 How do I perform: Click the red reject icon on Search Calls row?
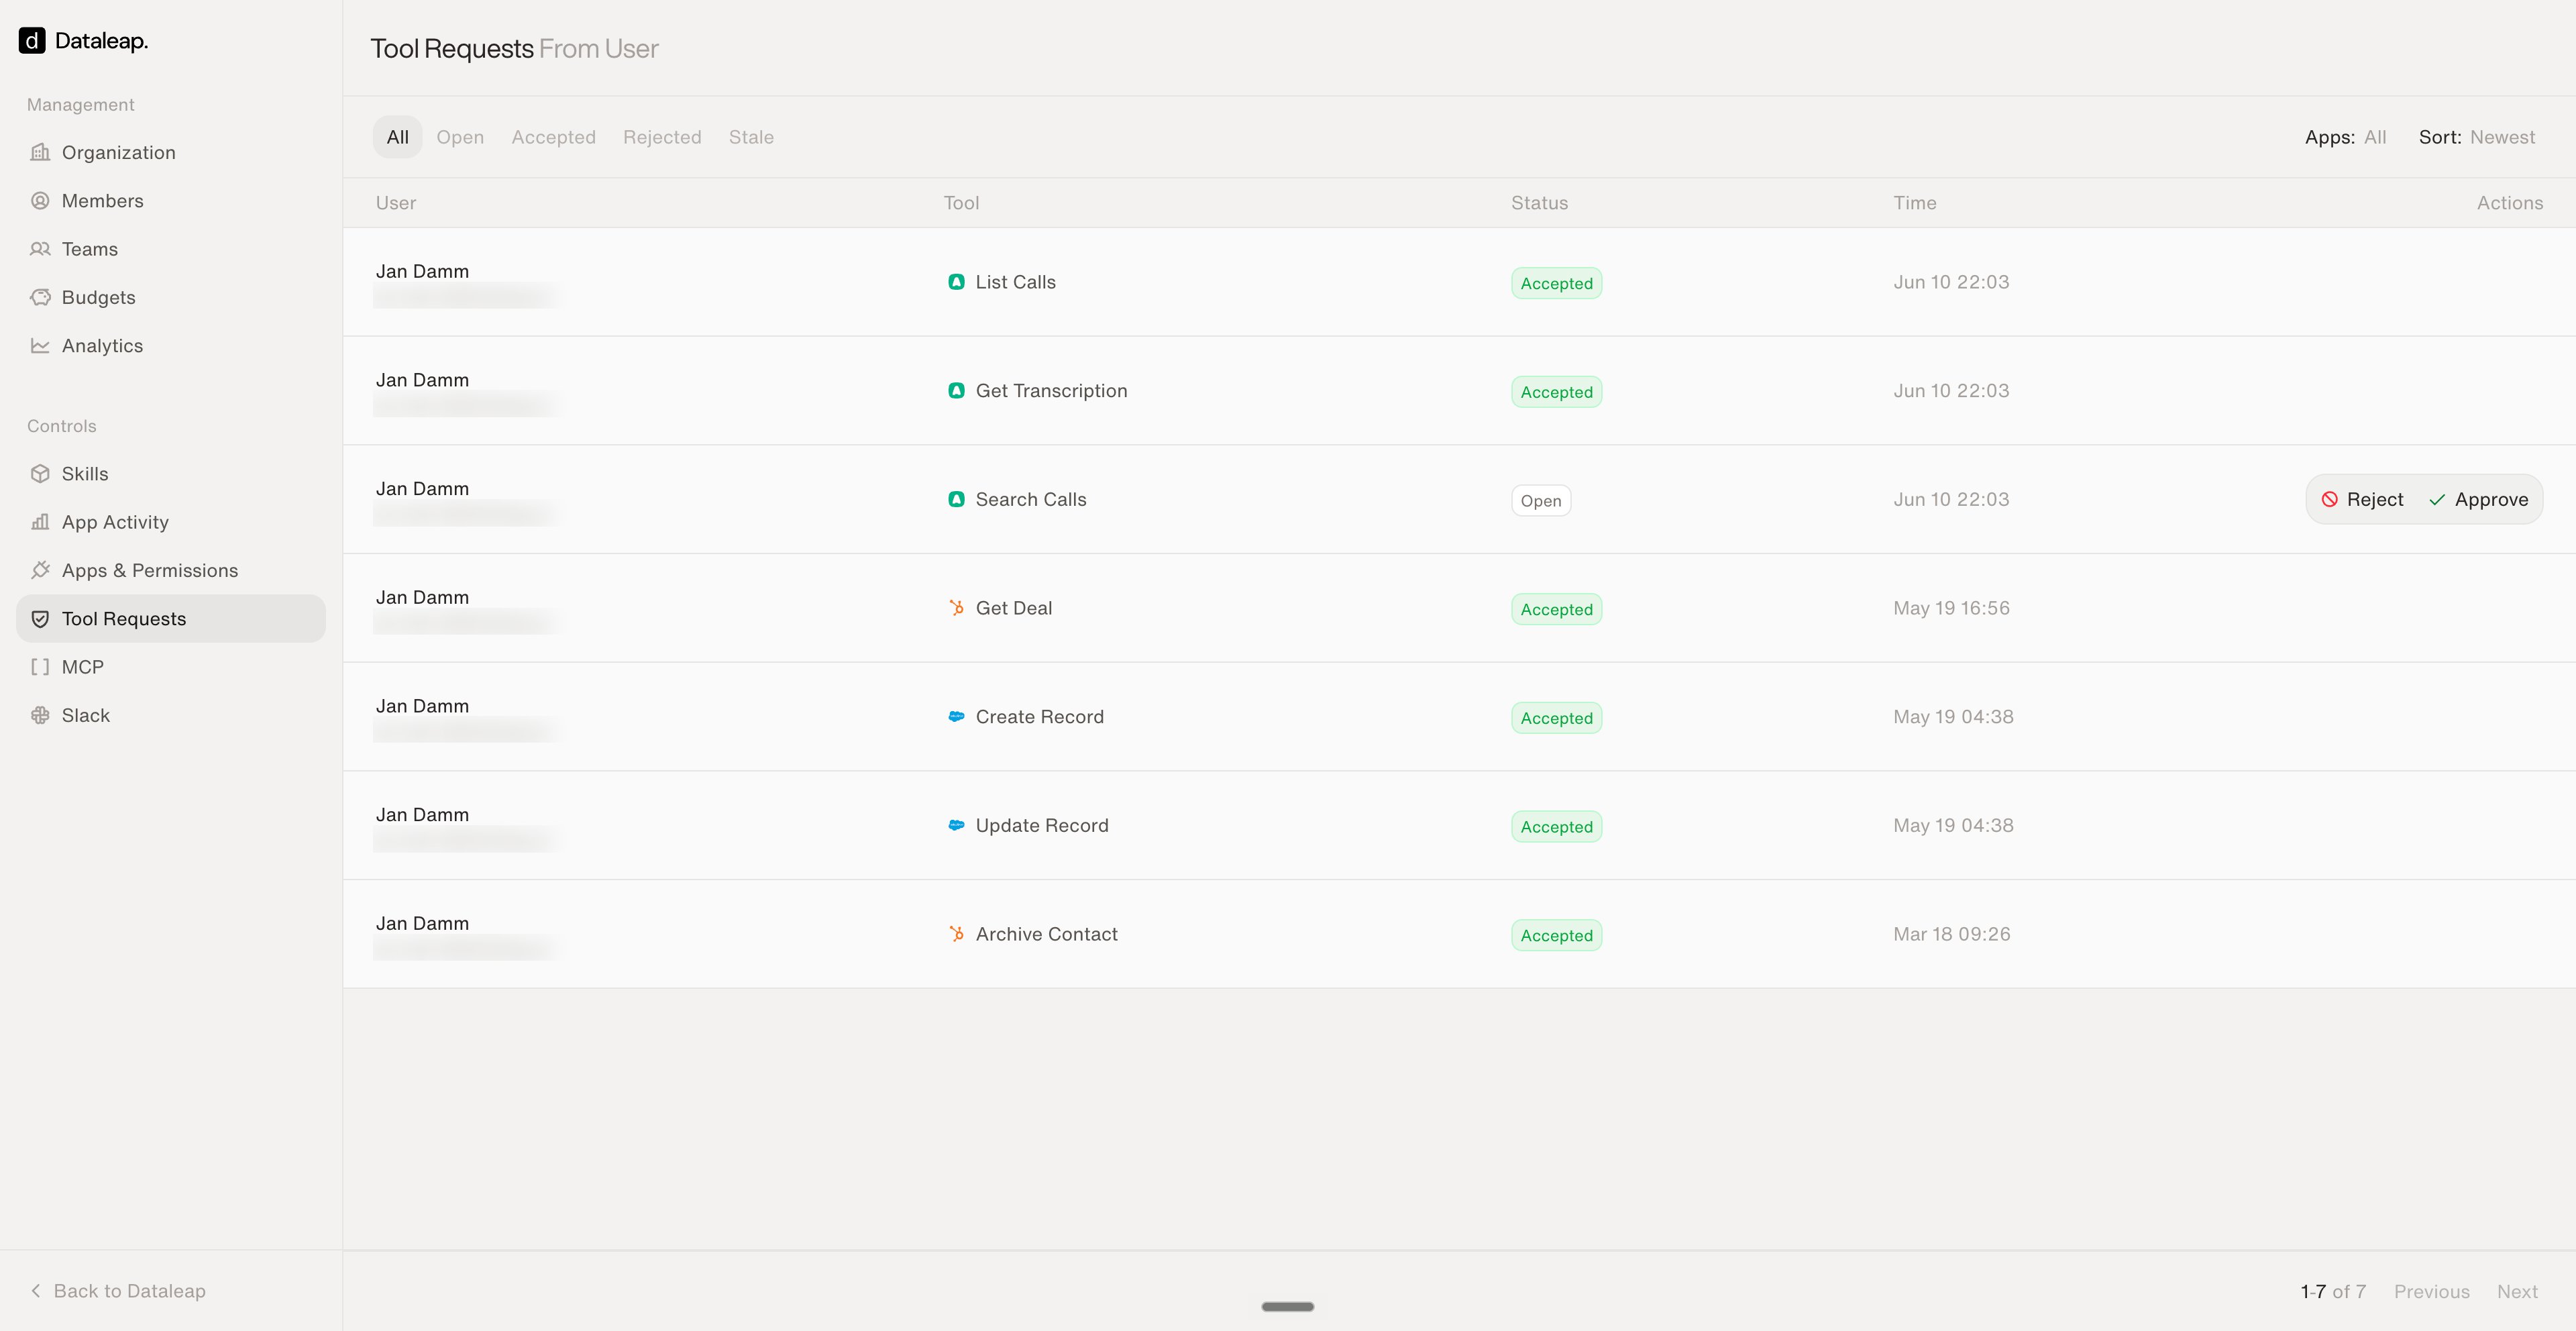[x=2329, y=499]
